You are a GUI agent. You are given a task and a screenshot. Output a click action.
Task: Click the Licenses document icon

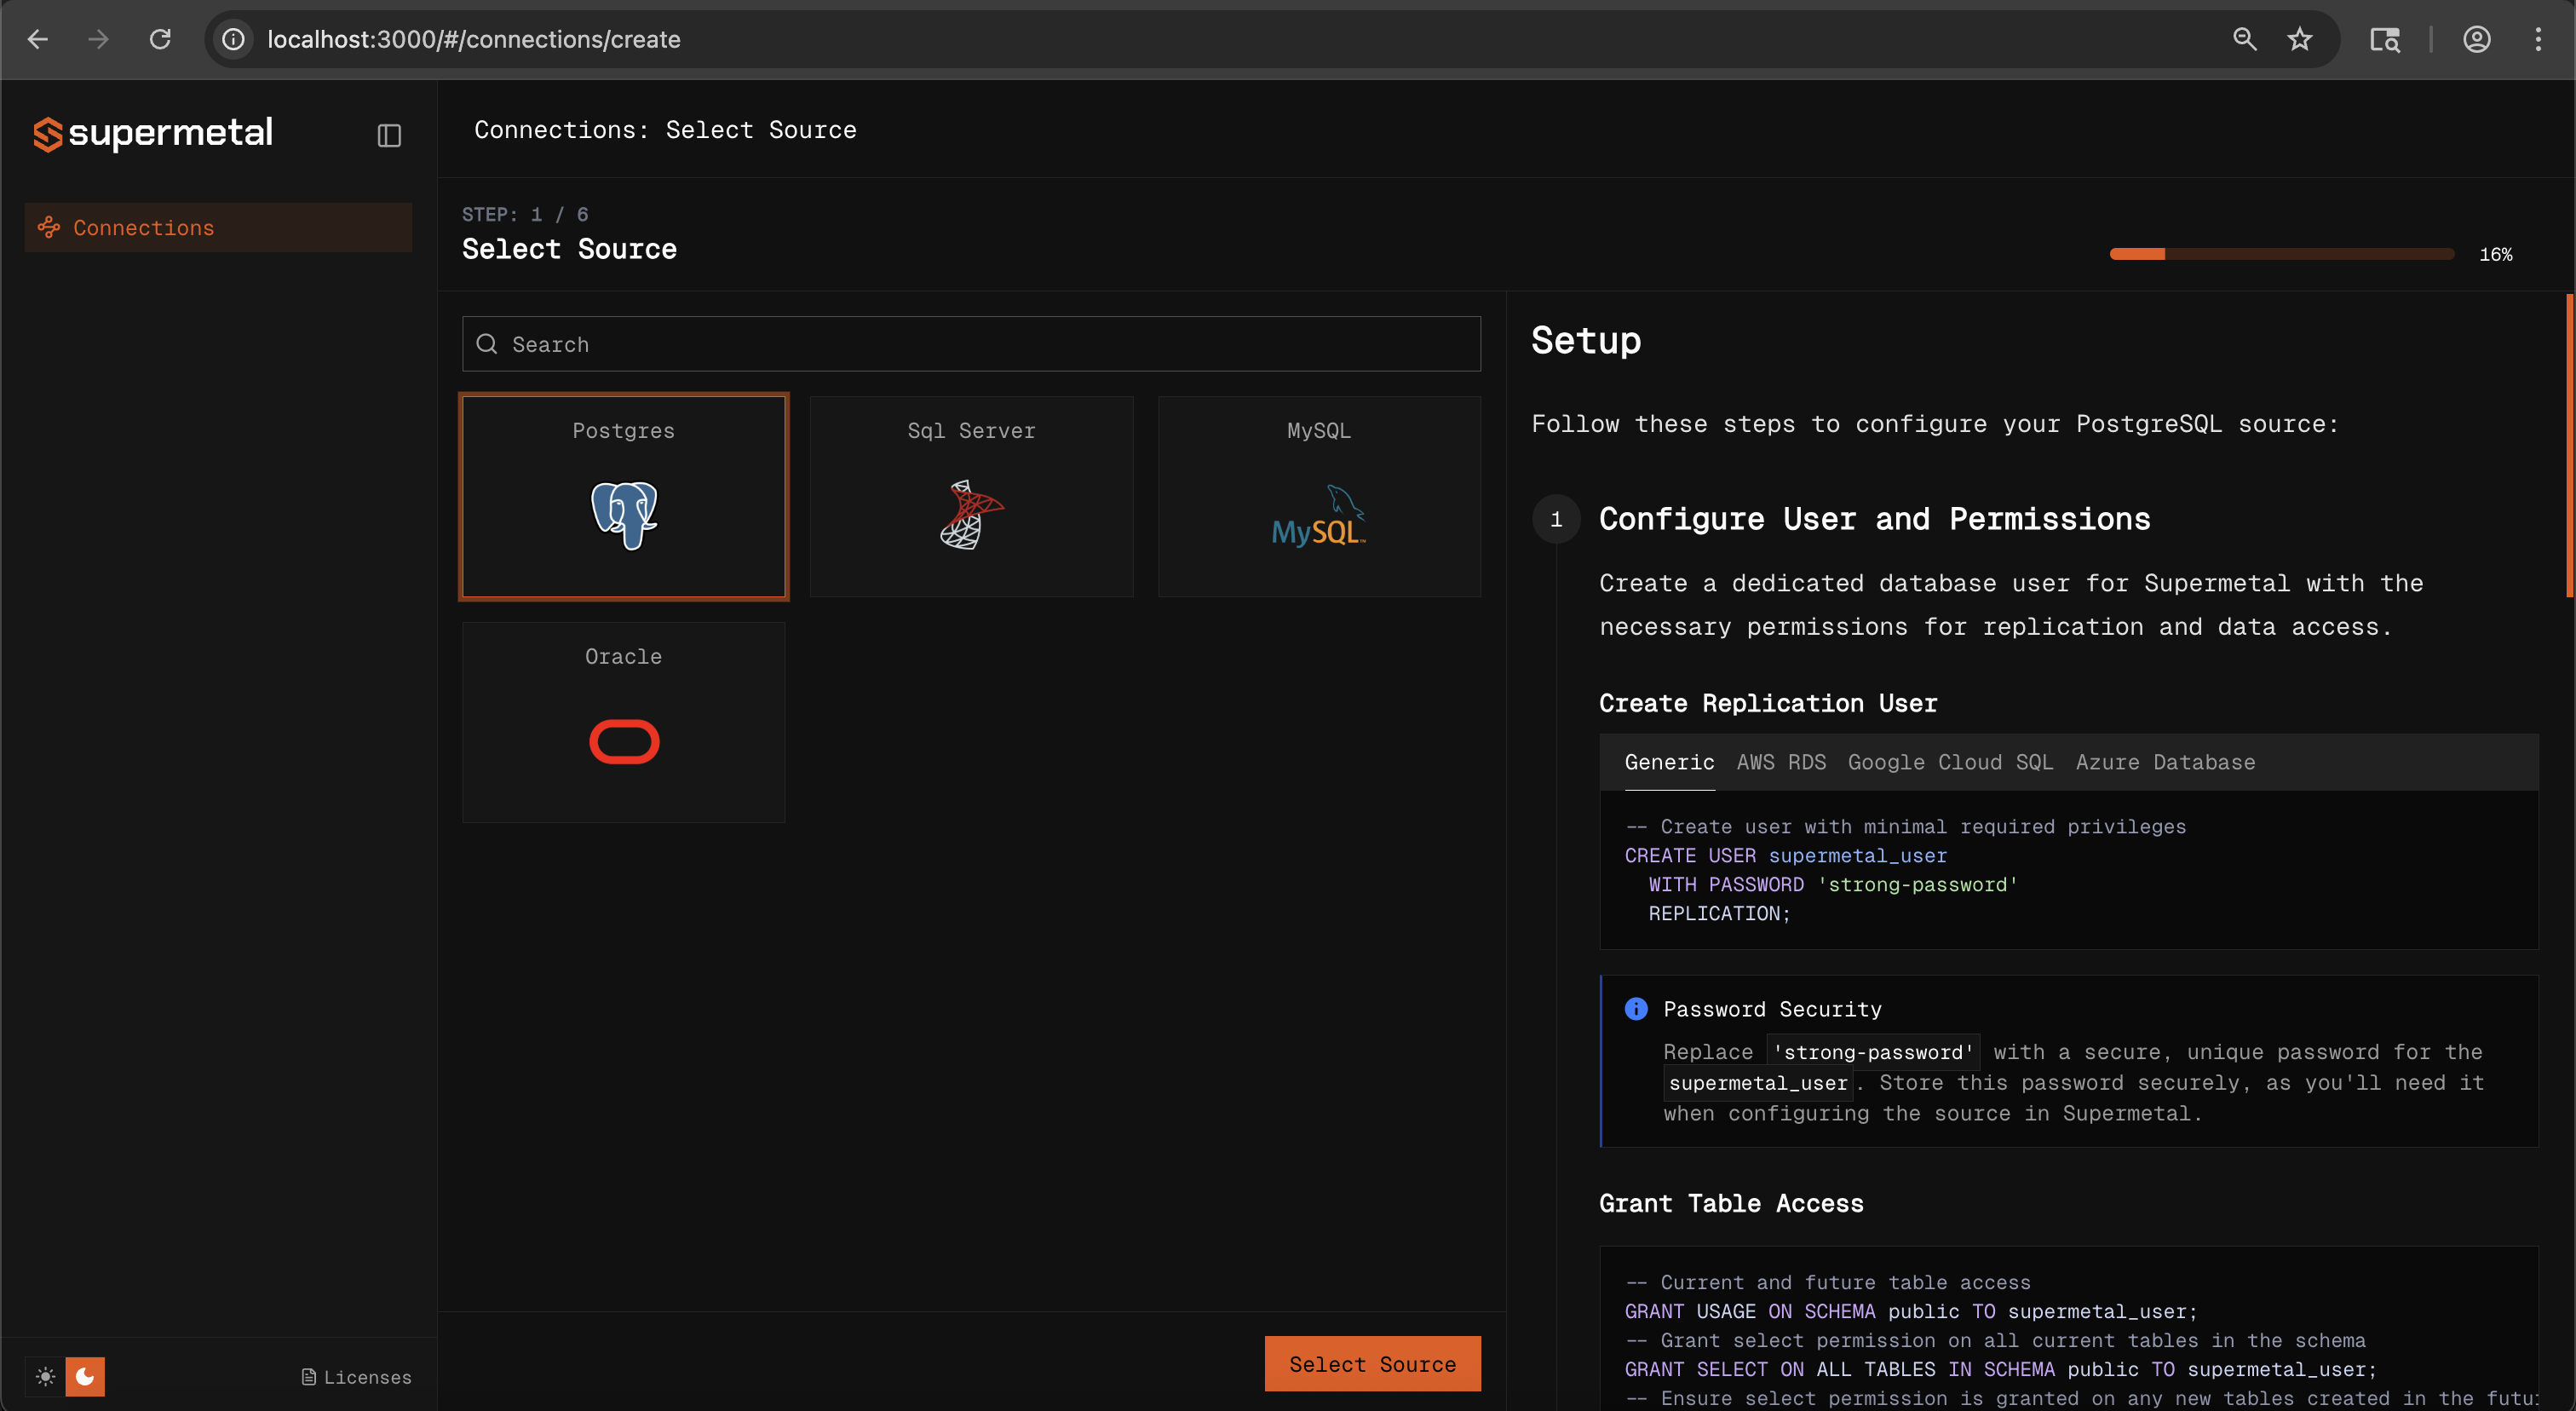click(x=308, y=1377)
